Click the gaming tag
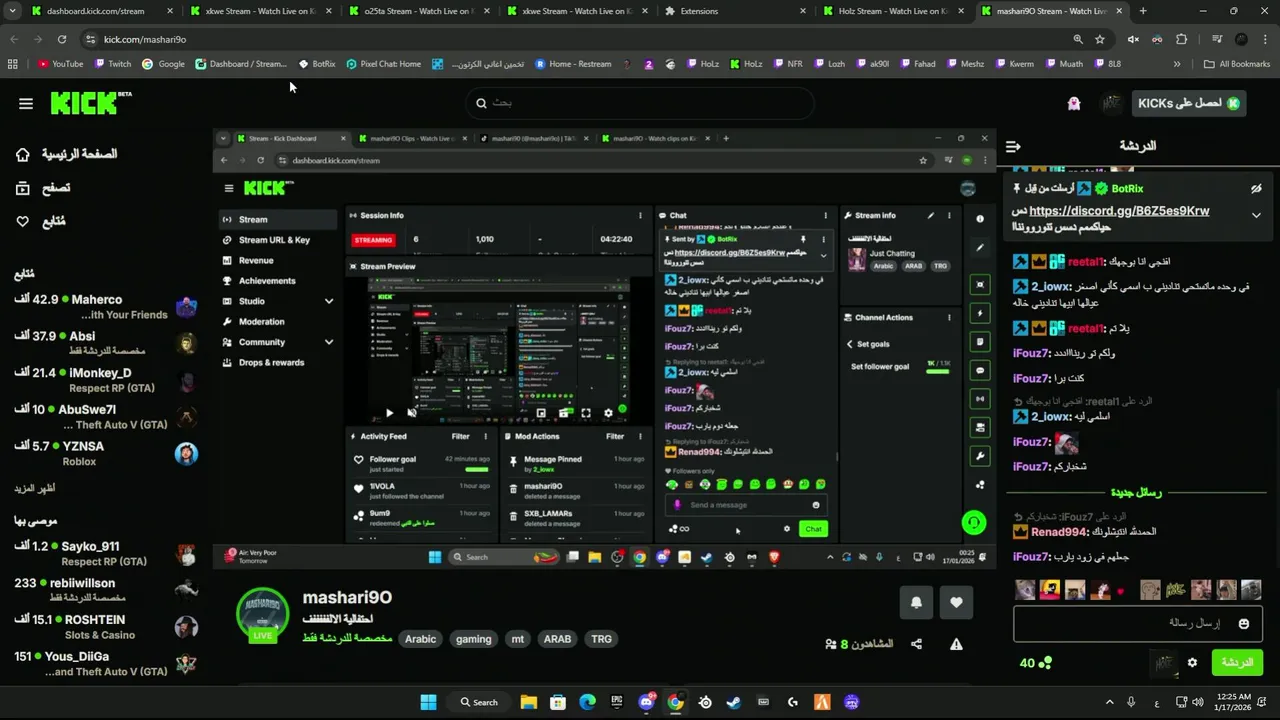This screenshot has width=1280, height=720. click(x=473, y=639)
